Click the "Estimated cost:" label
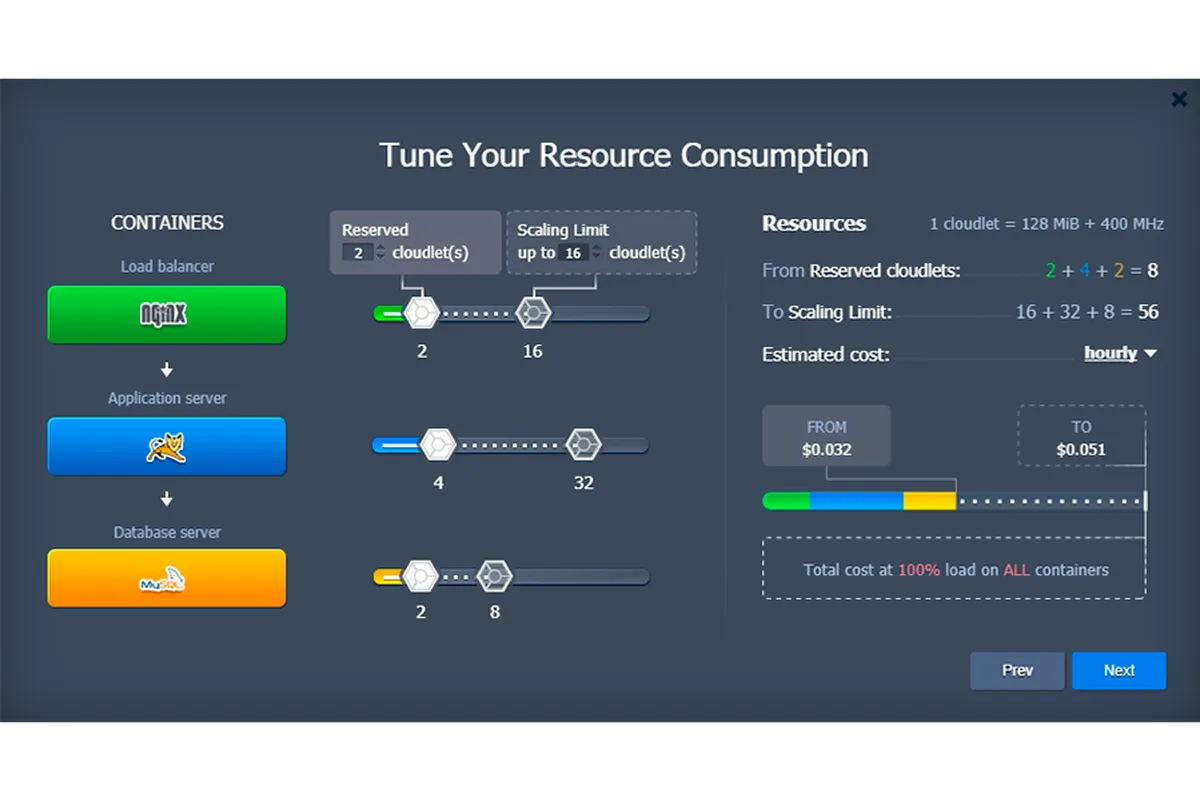Image resolution: width=1200 pixels, height=801 pixels. click(x=825, y=354)
